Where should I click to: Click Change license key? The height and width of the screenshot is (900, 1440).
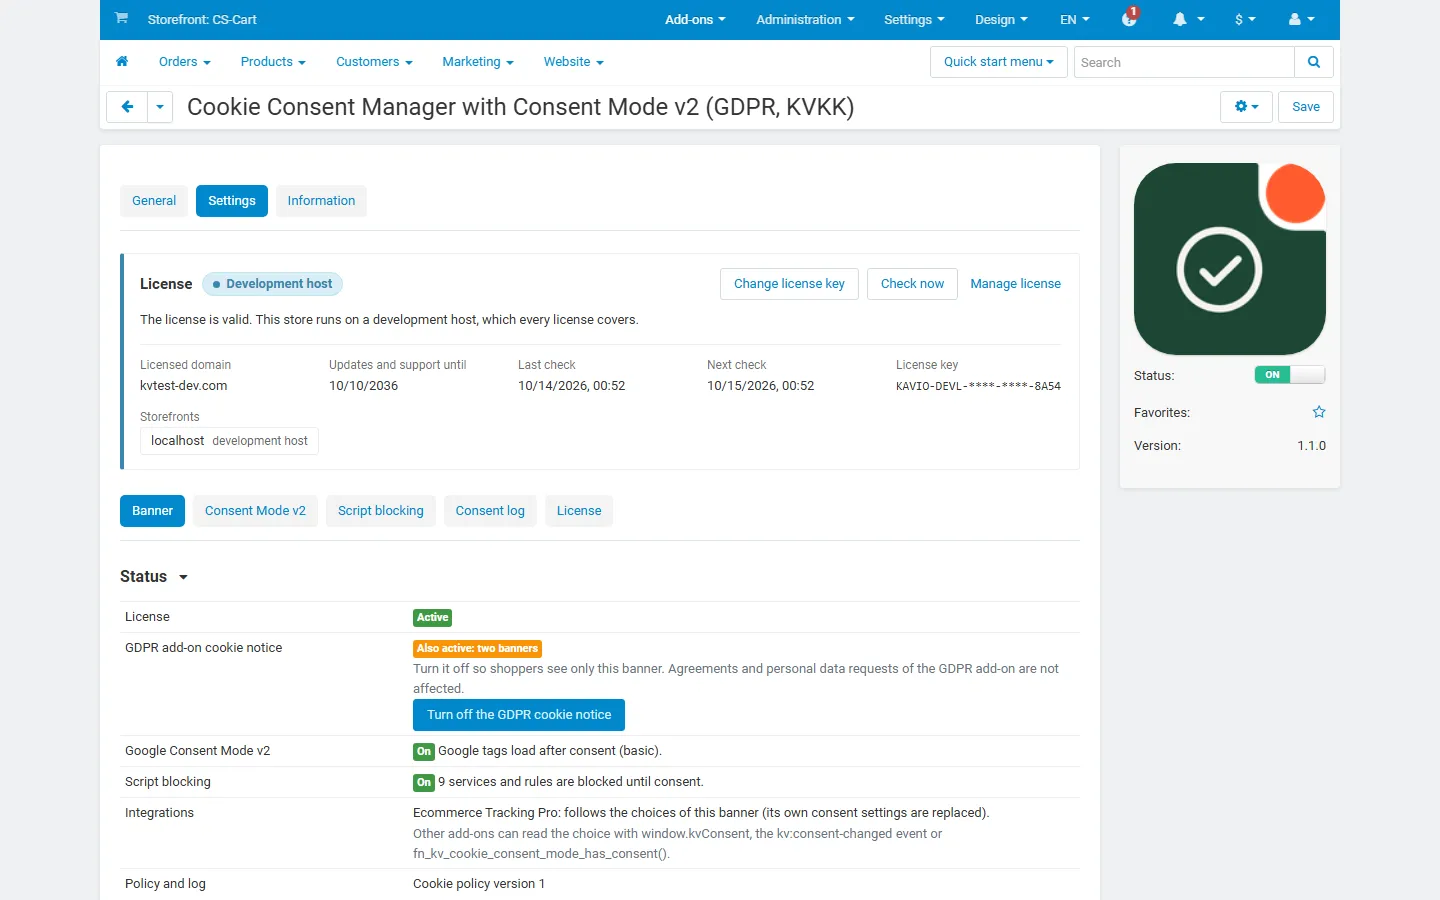(x=789, y=284)
